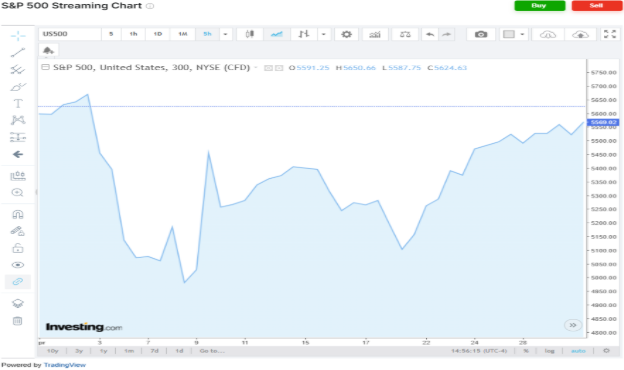Toggle log scale at chart bottom
The height and width of the screenshot is (370, 624).
[550, 351]
